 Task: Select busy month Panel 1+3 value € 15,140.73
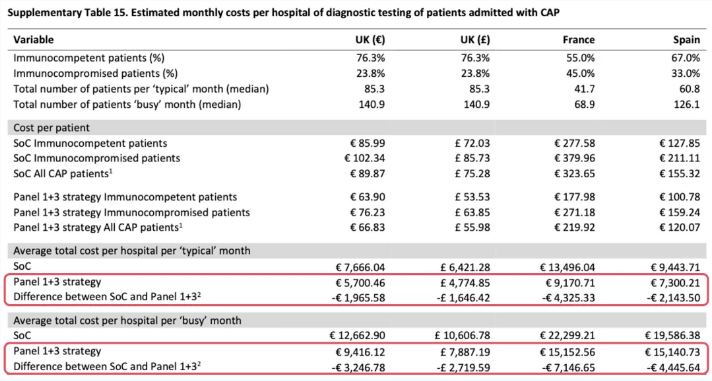(672, 352)
